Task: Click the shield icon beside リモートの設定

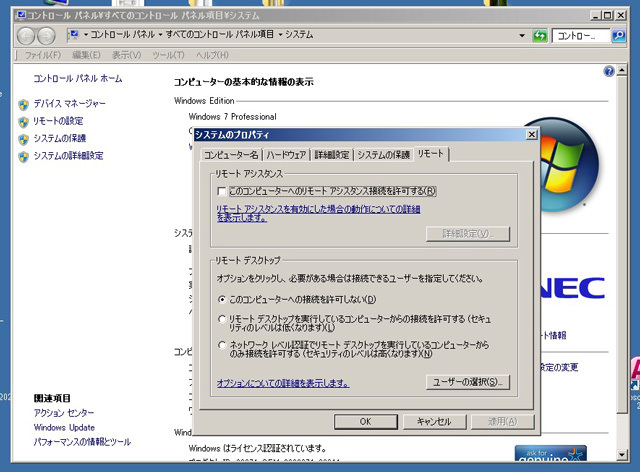Action: click(24, 122)
